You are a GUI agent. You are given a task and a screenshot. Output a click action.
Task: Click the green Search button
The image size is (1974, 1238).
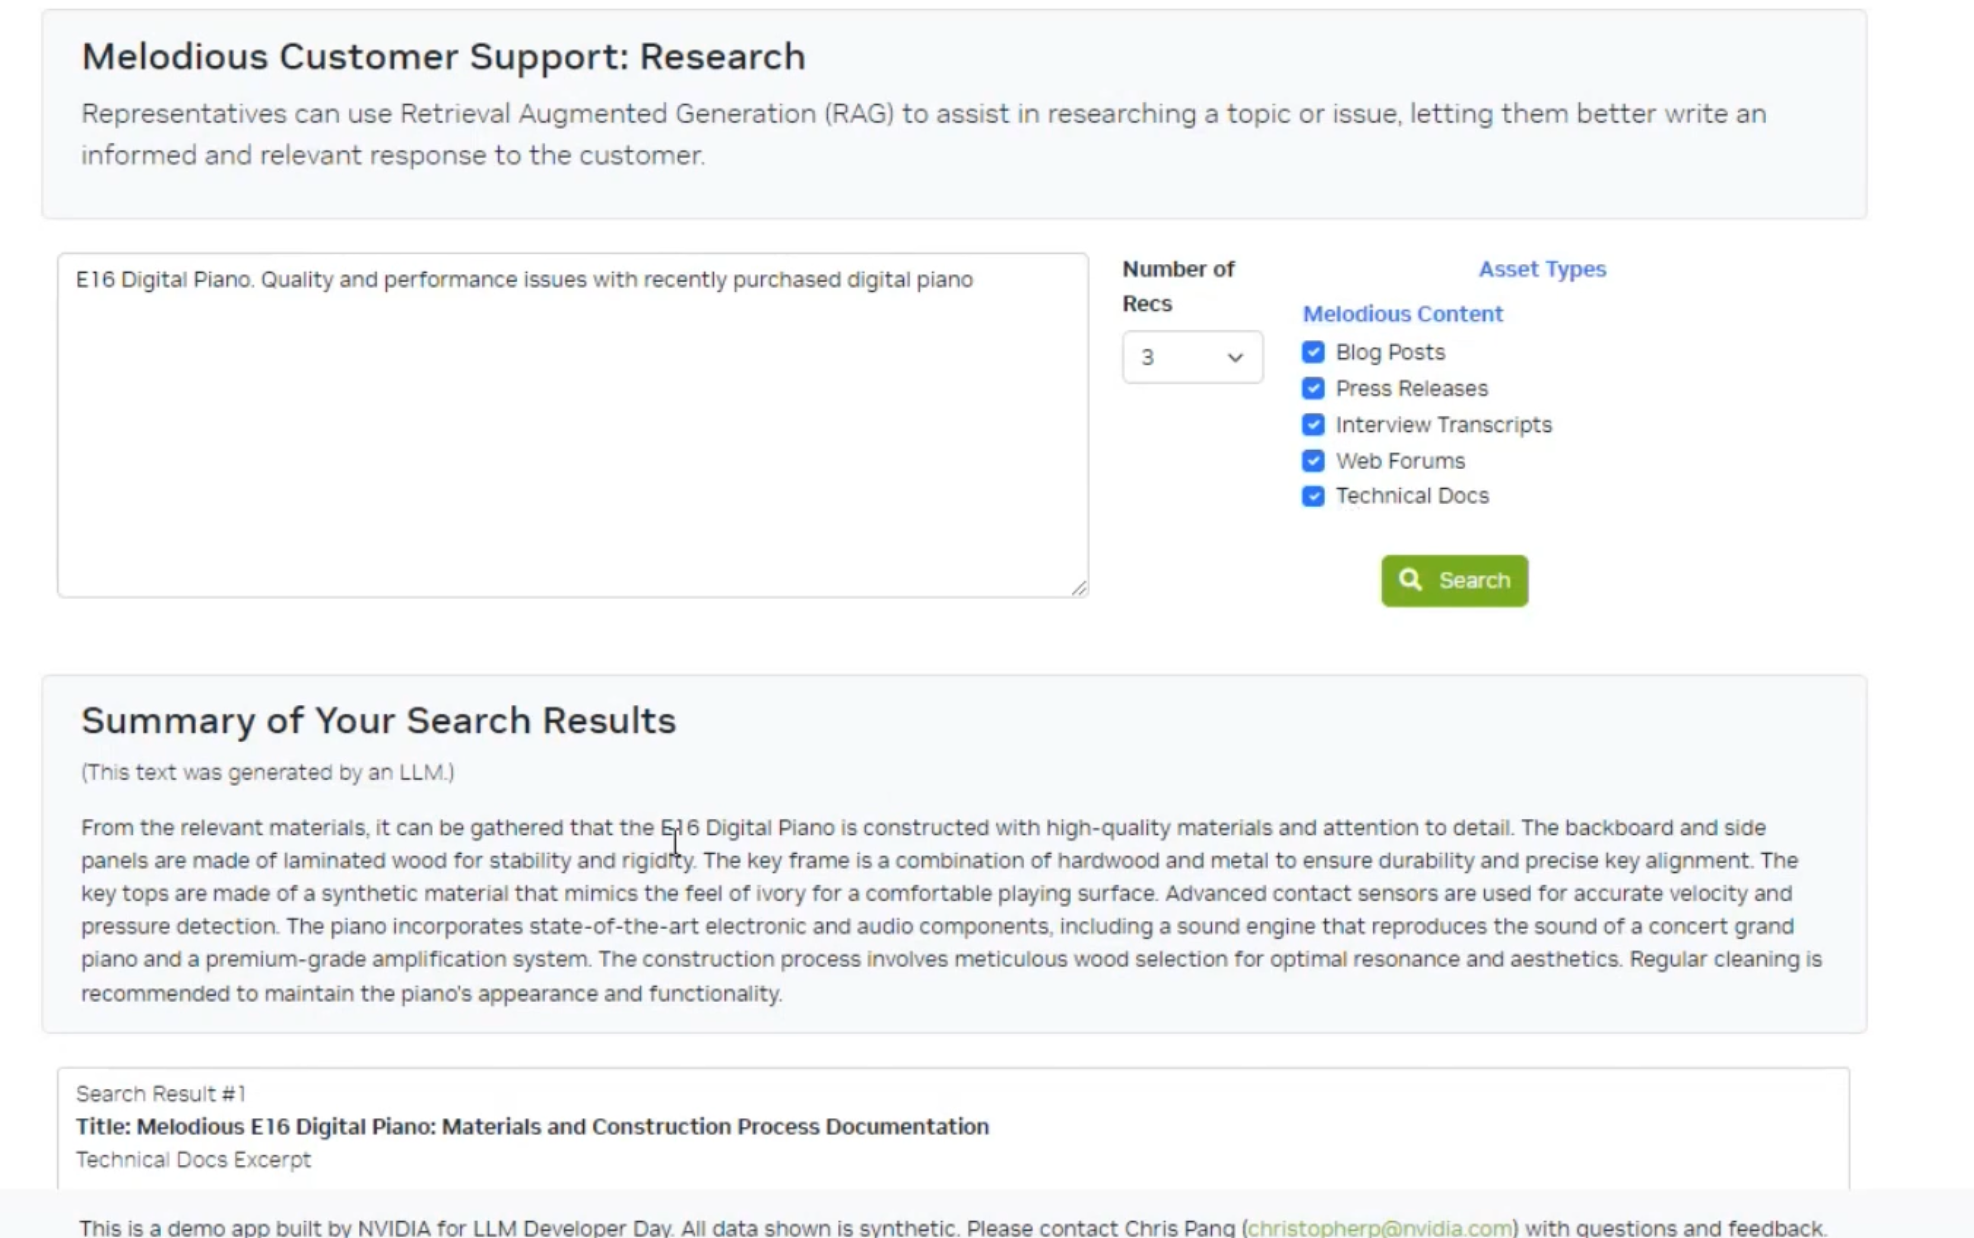pos(1454,580)
